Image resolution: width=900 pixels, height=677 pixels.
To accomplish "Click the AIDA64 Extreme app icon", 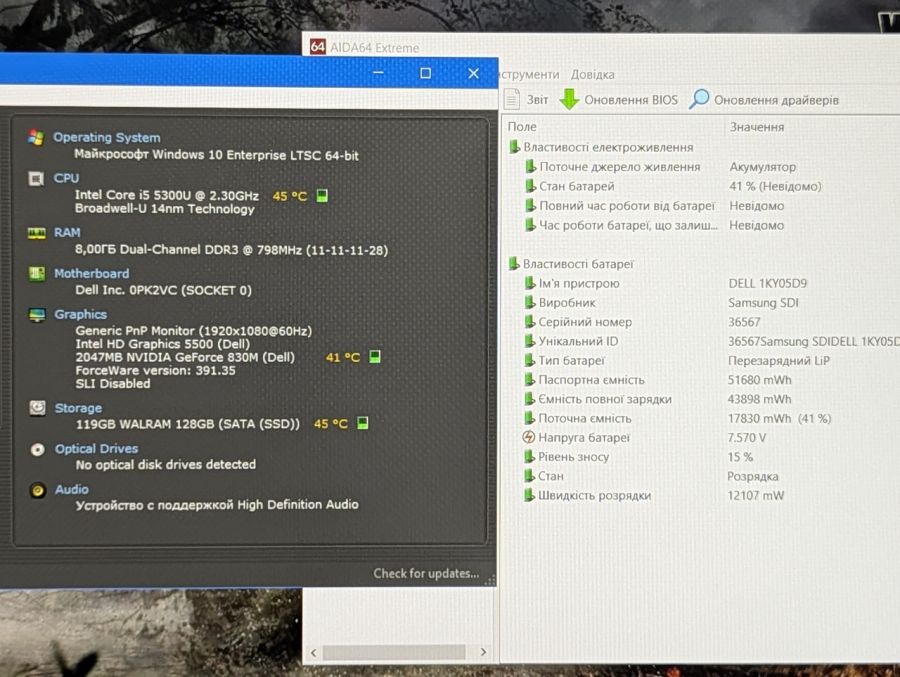I will [317, 47].
